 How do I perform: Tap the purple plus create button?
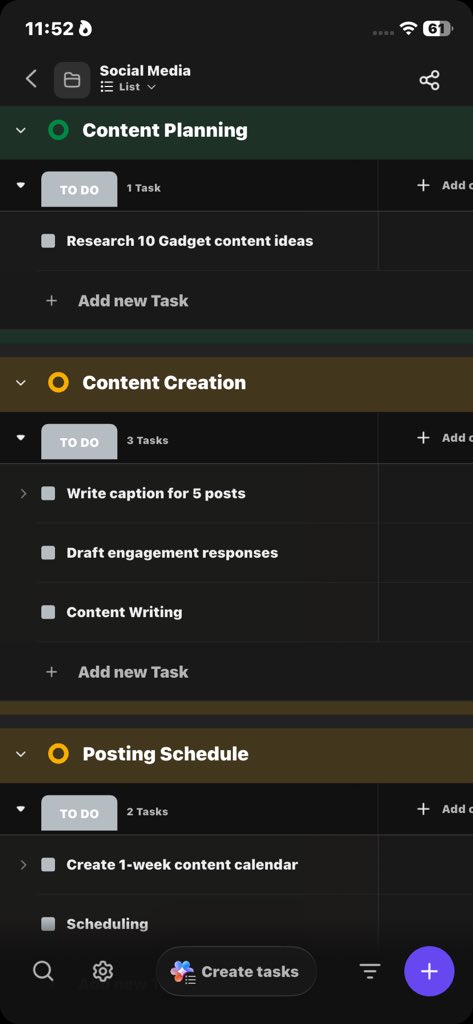point(429,971)
